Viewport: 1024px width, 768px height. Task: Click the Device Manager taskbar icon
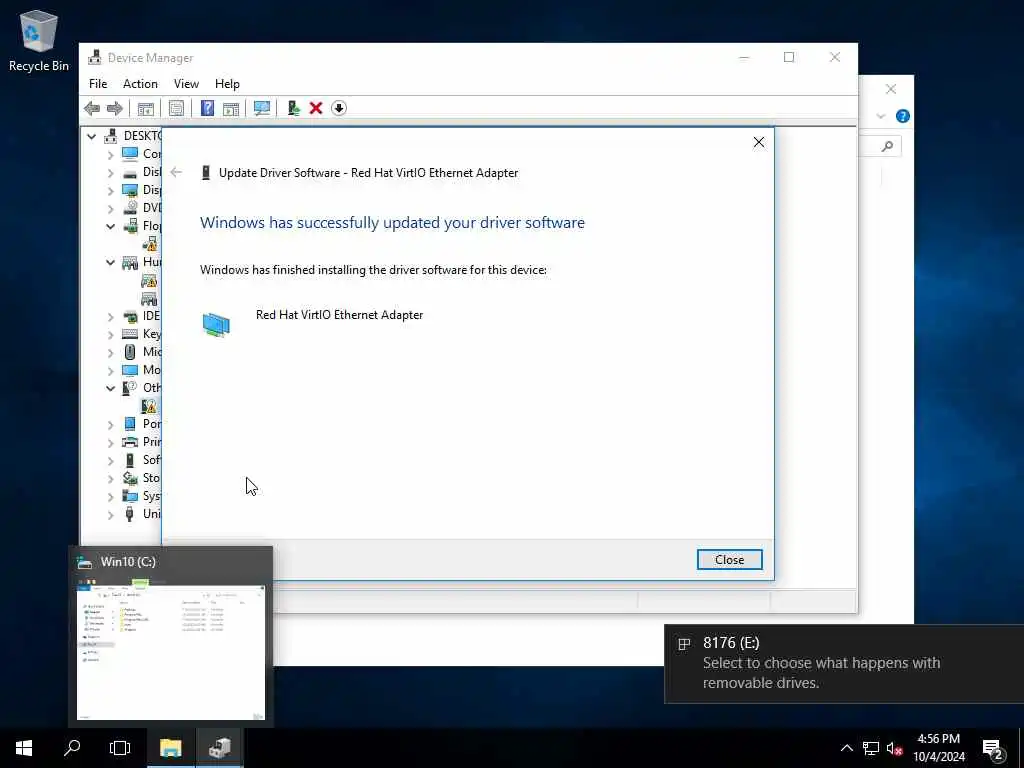(x=219, y=748)
